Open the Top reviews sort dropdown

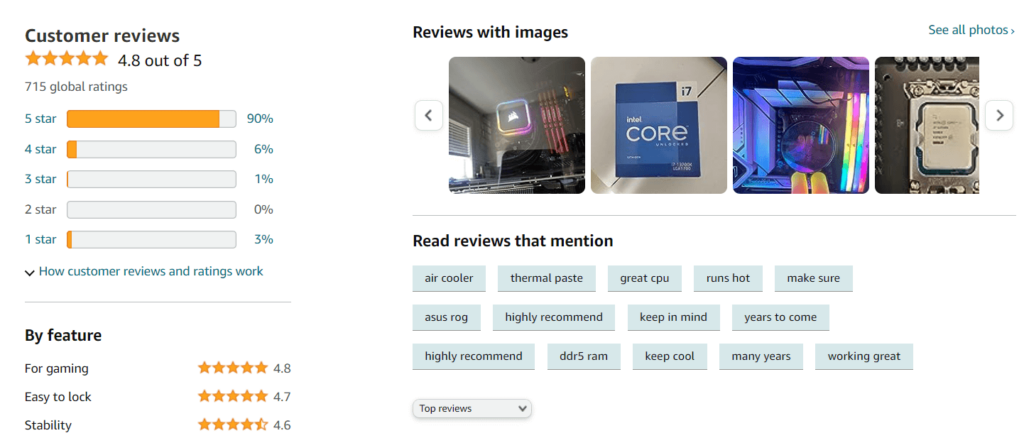(472, 408)
